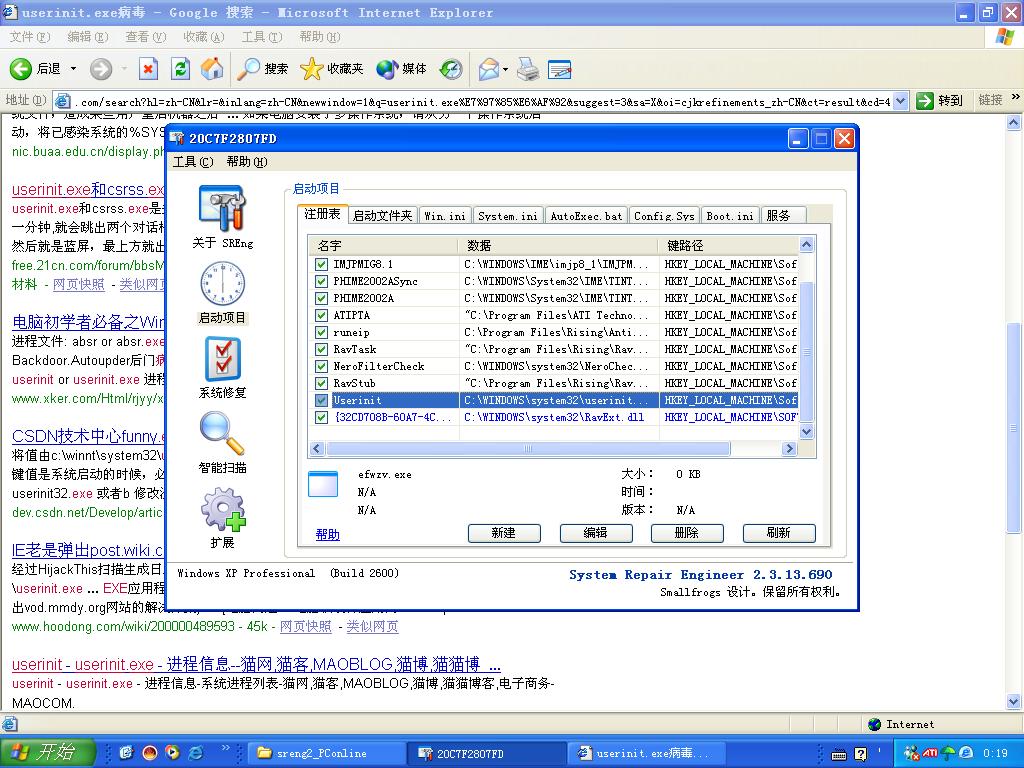Viewport: 1024px width, 768px height.
Task: Open address bar URL dropdown
Action: coord(901,101)
